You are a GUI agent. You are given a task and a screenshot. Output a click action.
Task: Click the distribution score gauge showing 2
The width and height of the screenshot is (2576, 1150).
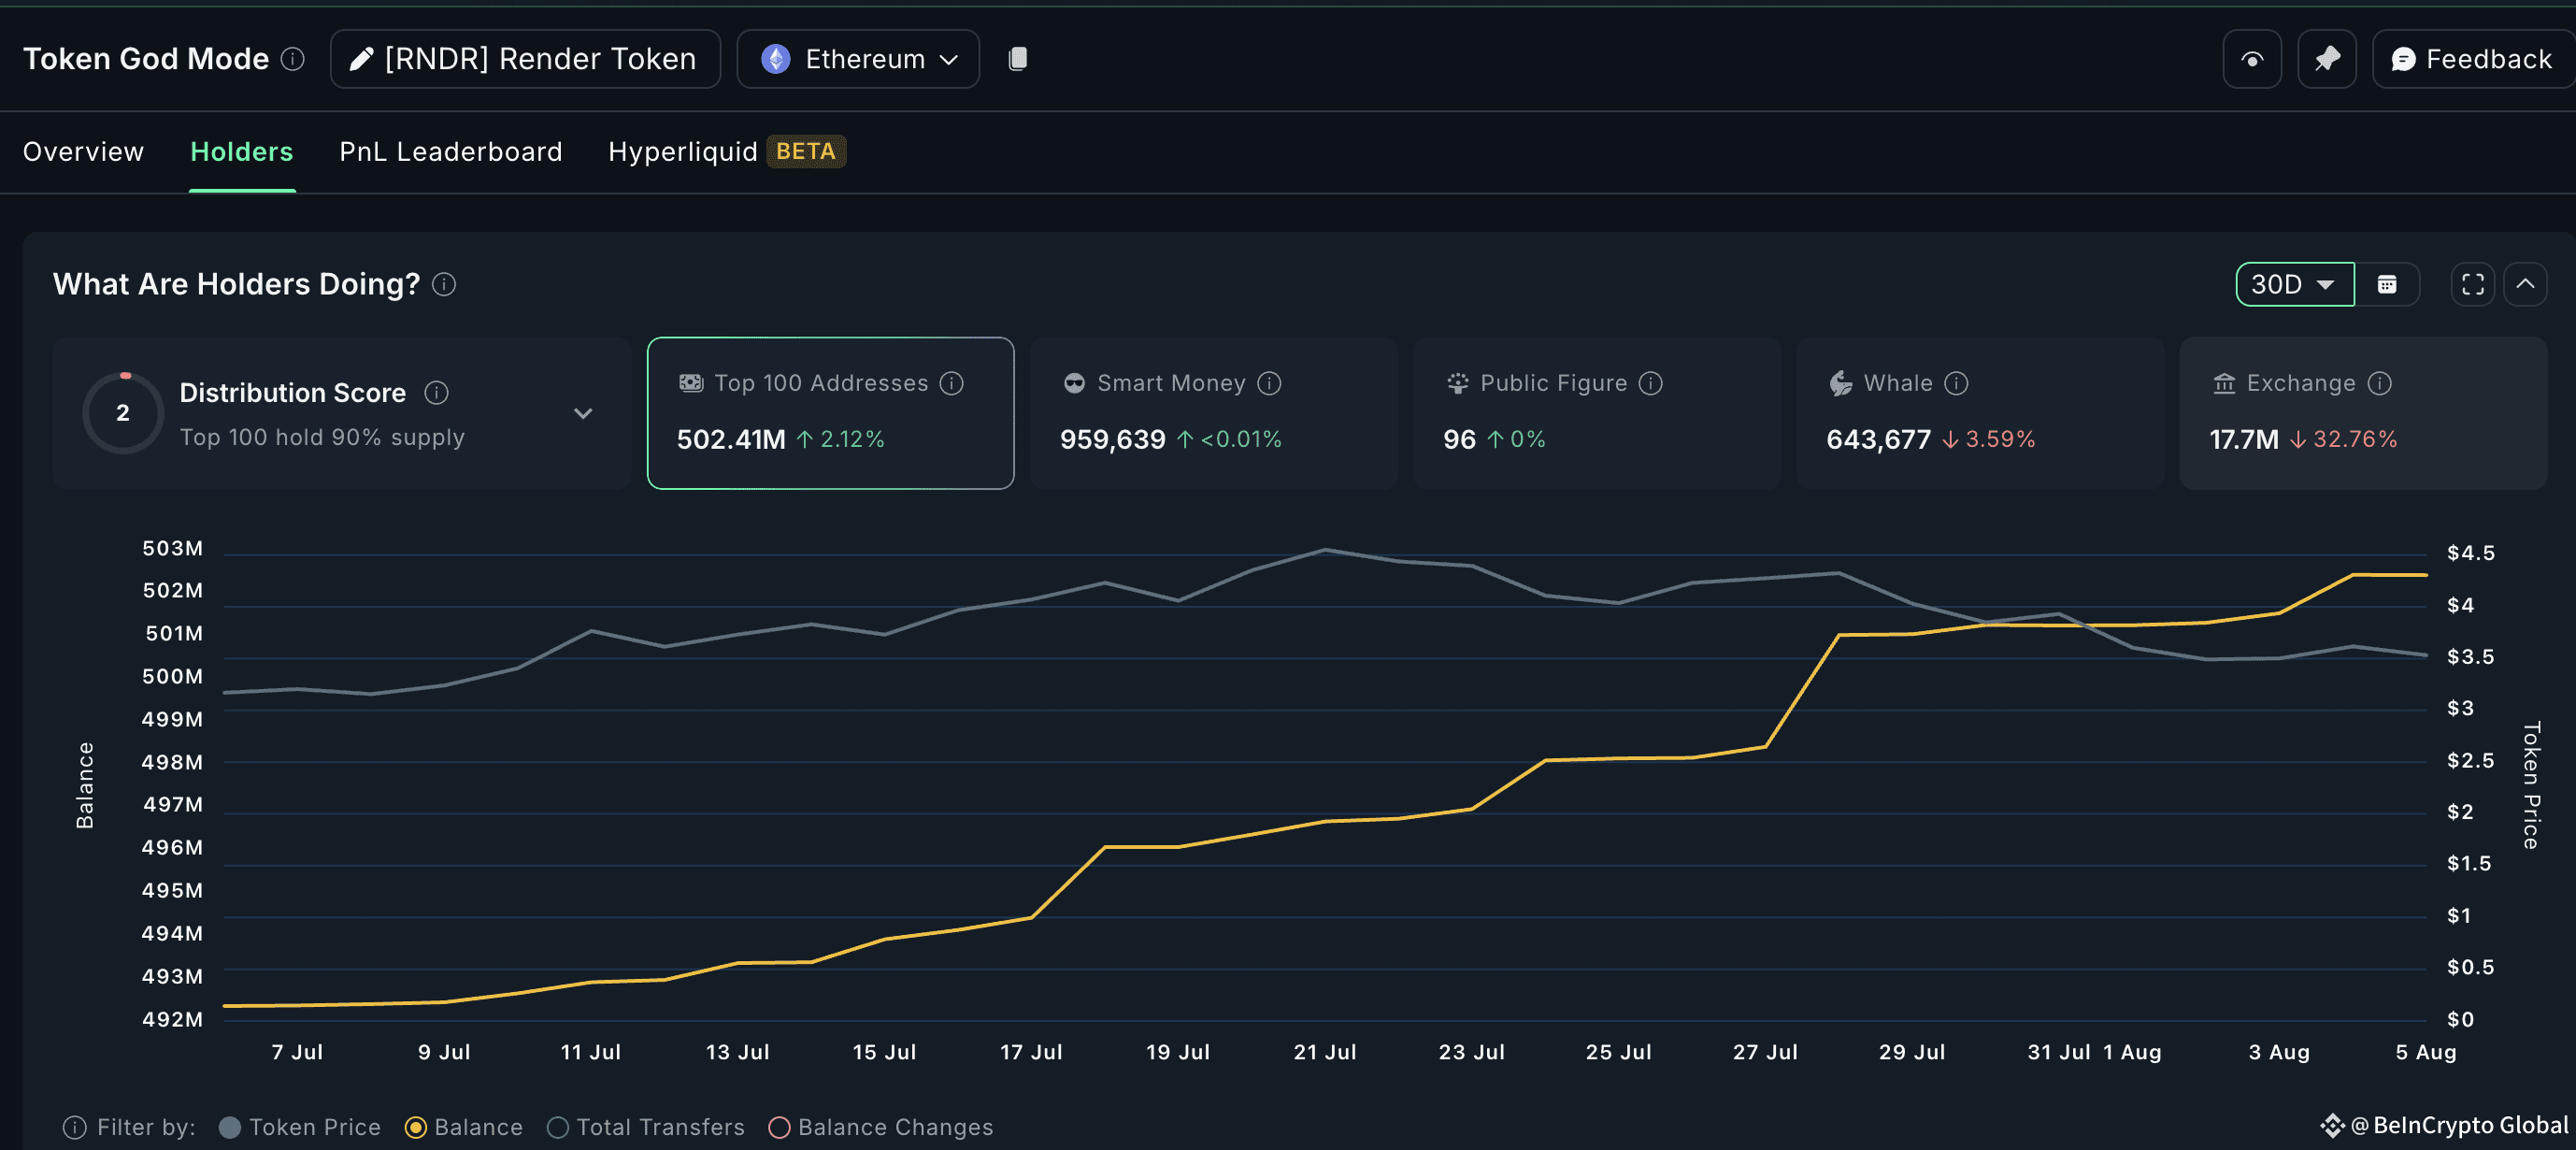(x=123, y=413)
